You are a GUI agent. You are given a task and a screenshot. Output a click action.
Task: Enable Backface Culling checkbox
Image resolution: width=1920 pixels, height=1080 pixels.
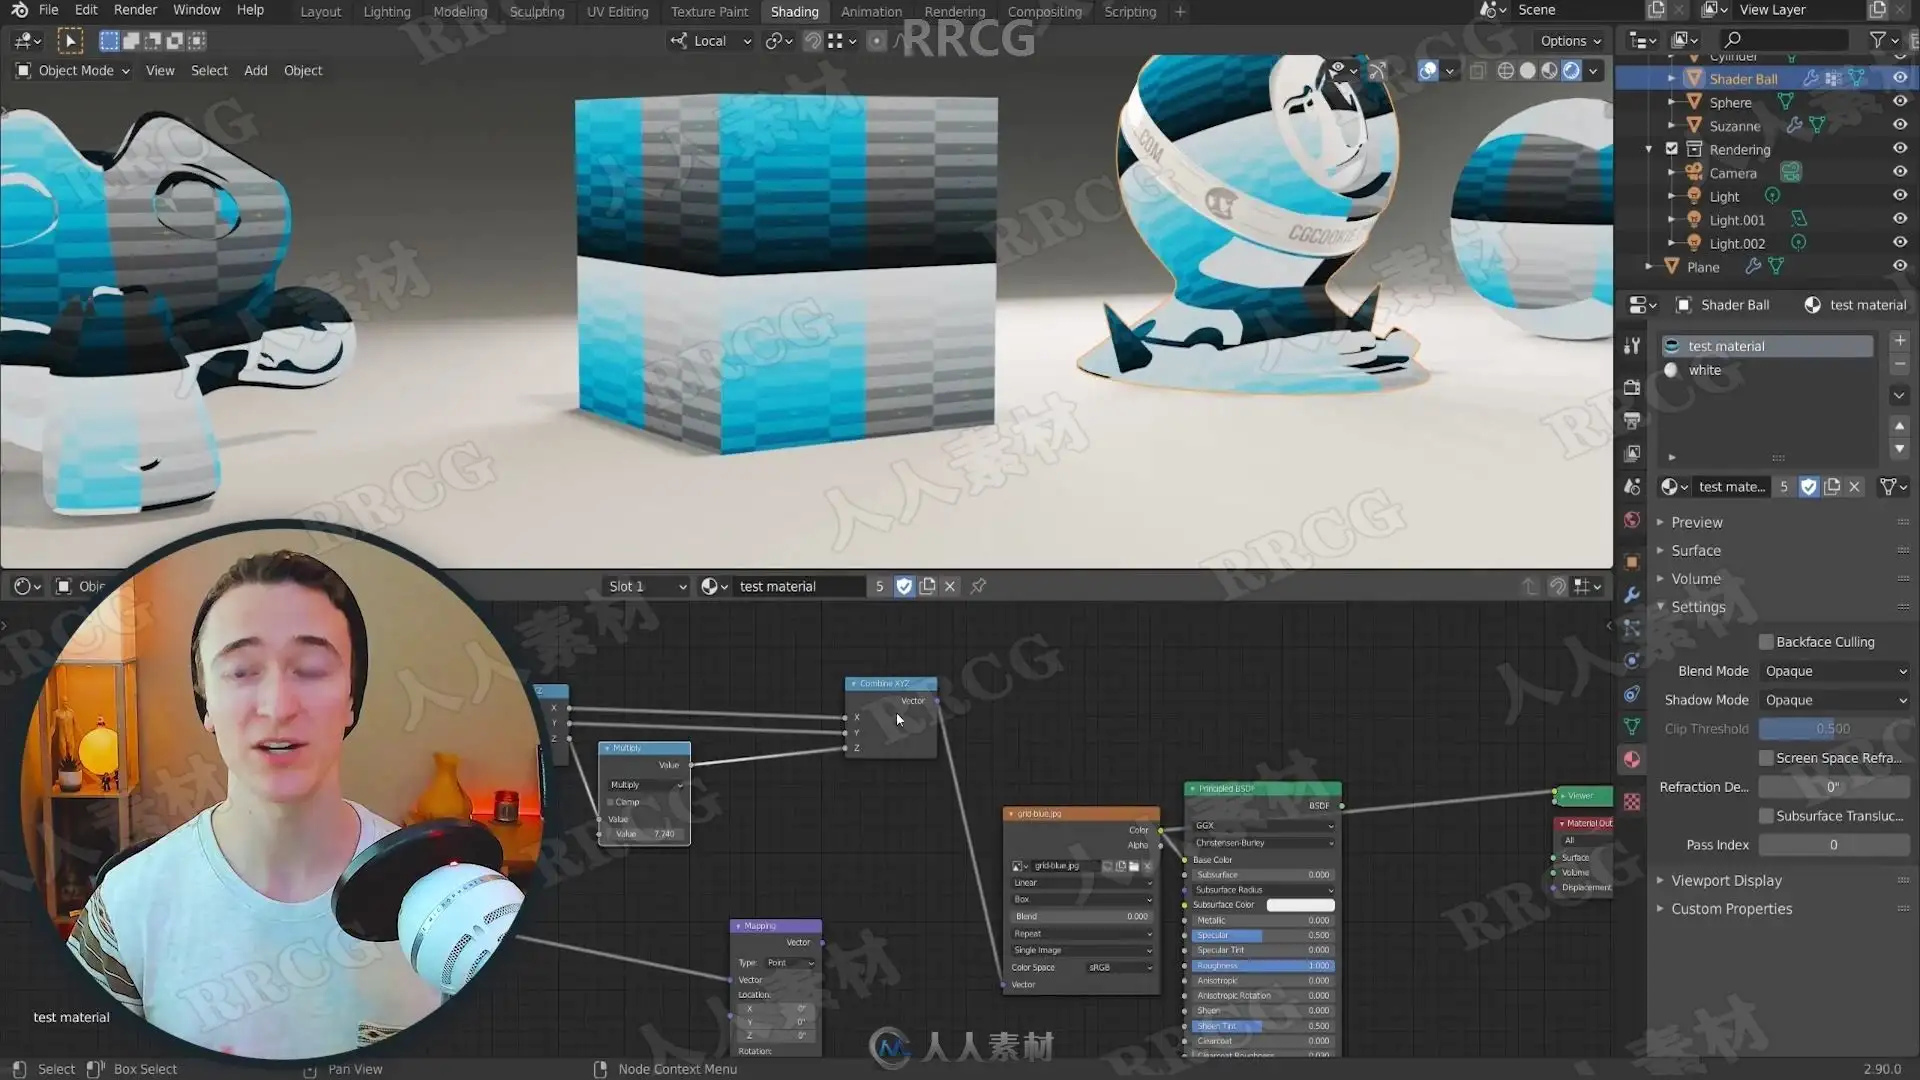1766,642
